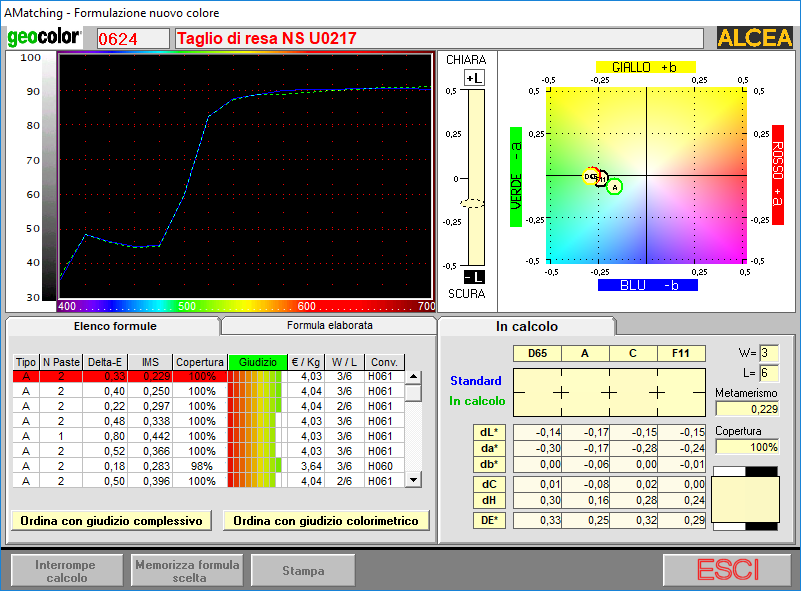
Task: Click the N Paste column header
Action: coord(61,362)
